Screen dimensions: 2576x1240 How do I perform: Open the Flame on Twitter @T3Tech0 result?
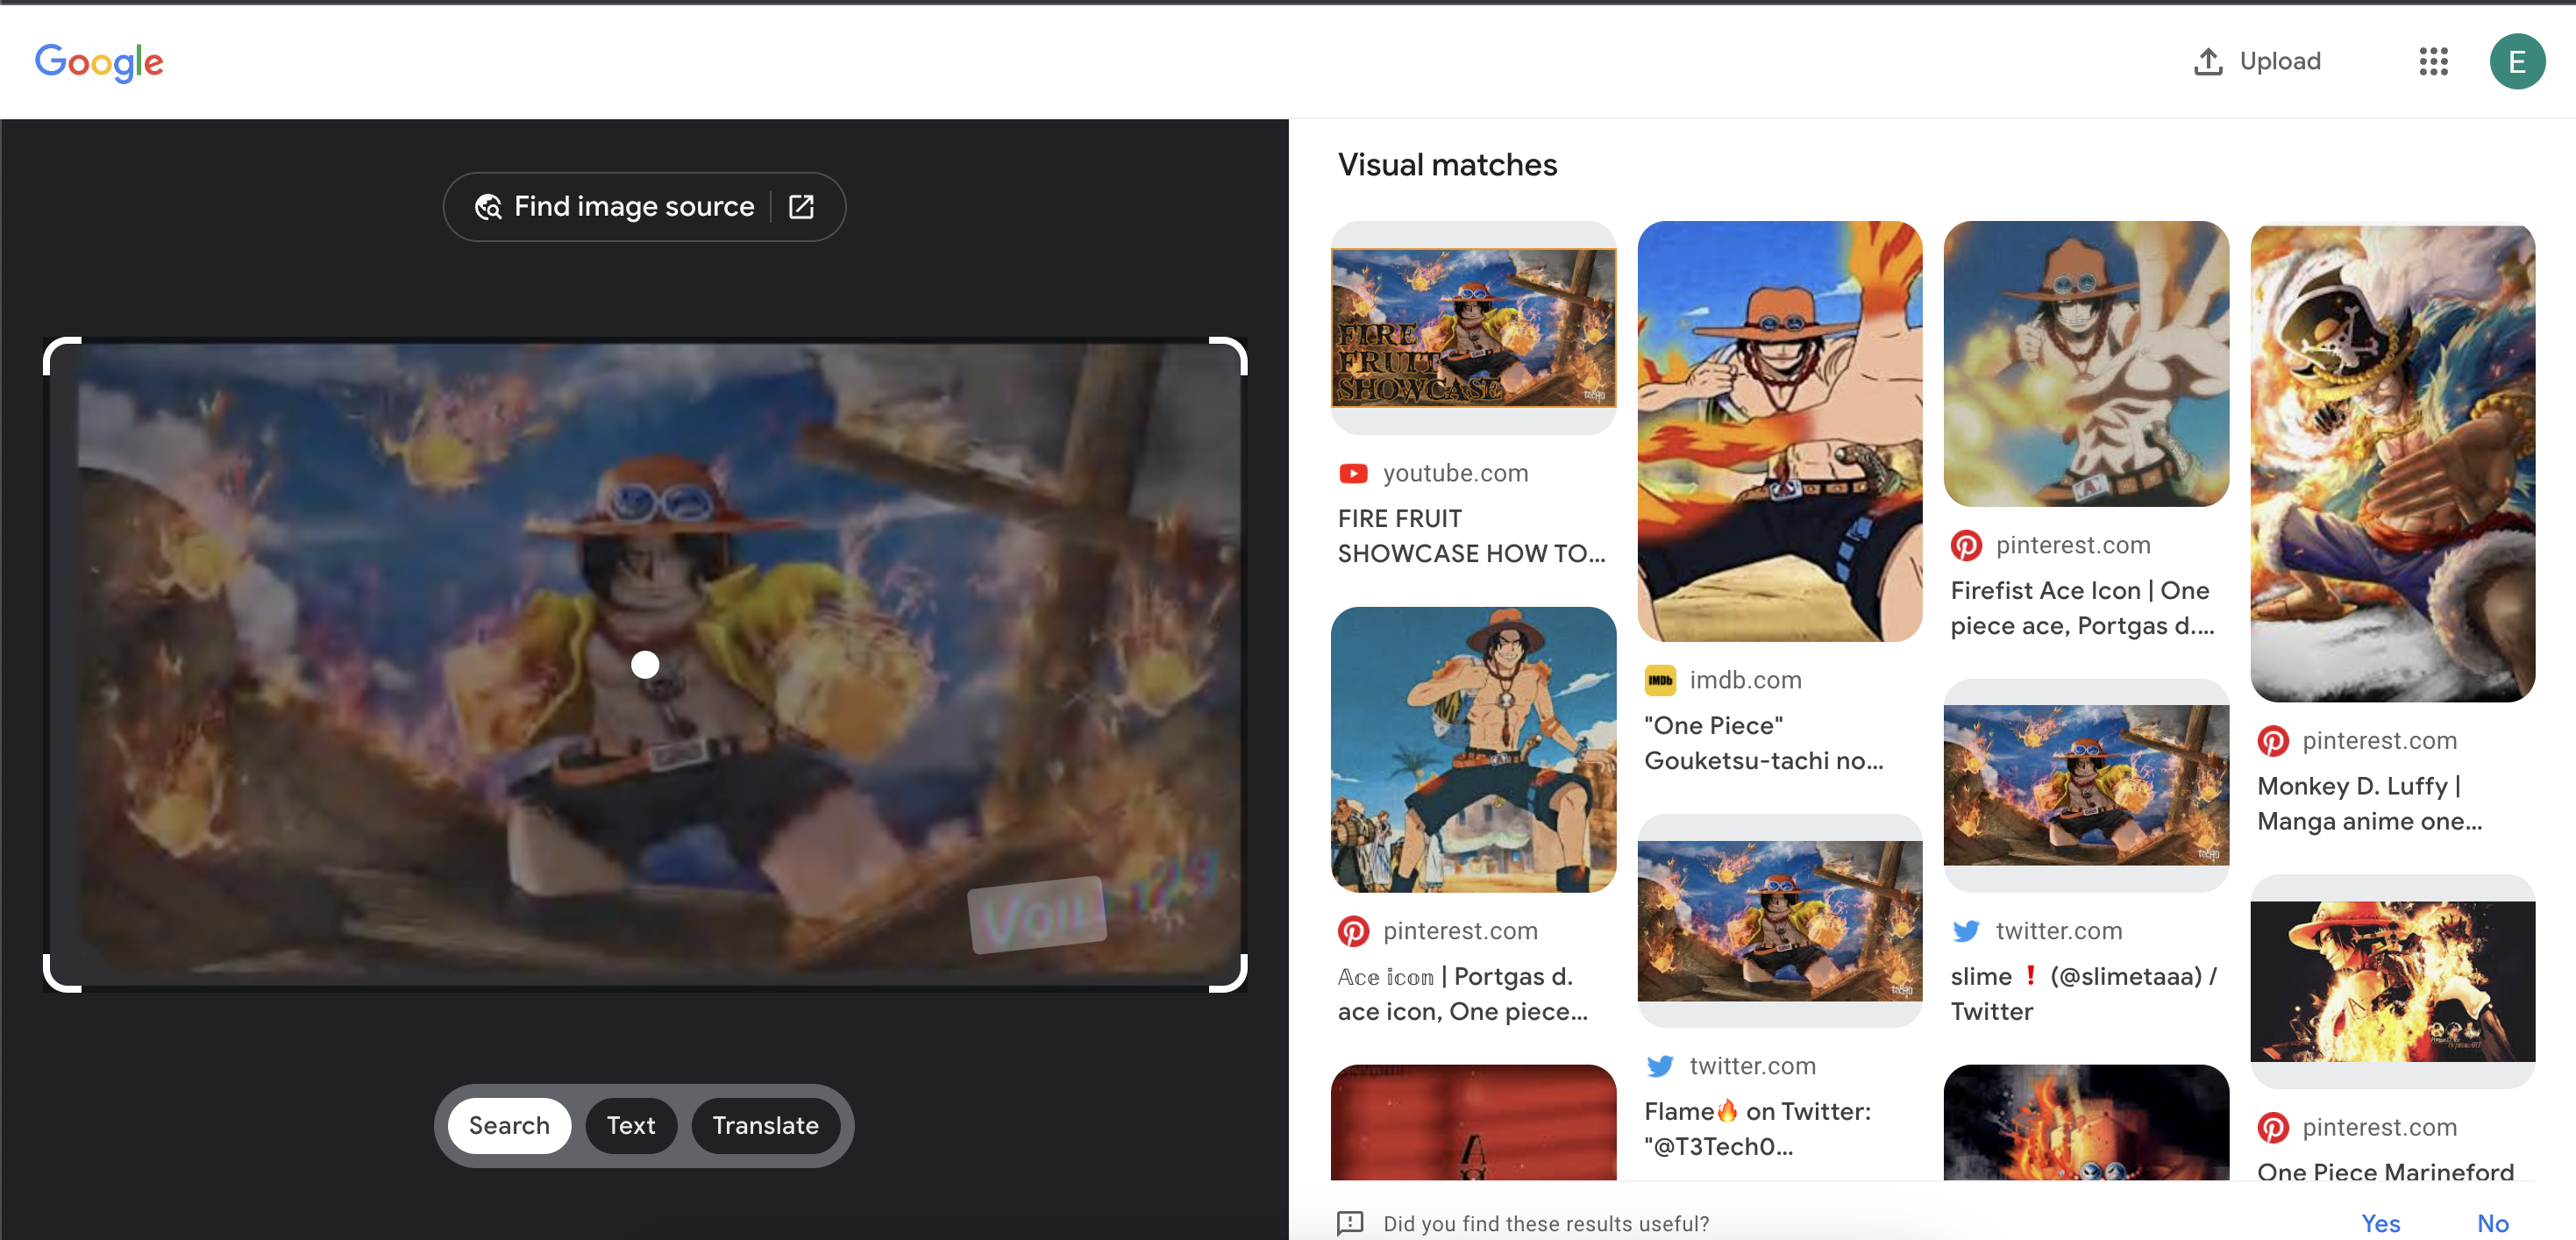click(1757, 1129)
